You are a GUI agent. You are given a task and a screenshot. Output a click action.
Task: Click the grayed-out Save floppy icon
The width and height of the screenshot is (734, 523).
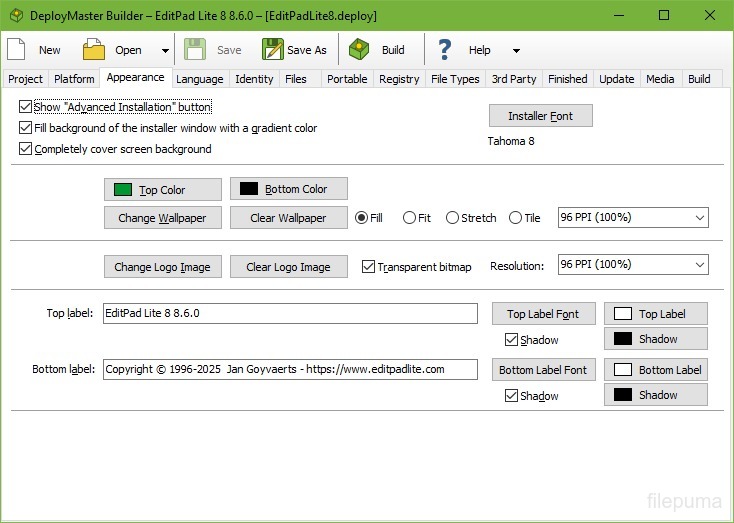pyautogui.click(x=195, y=50)
